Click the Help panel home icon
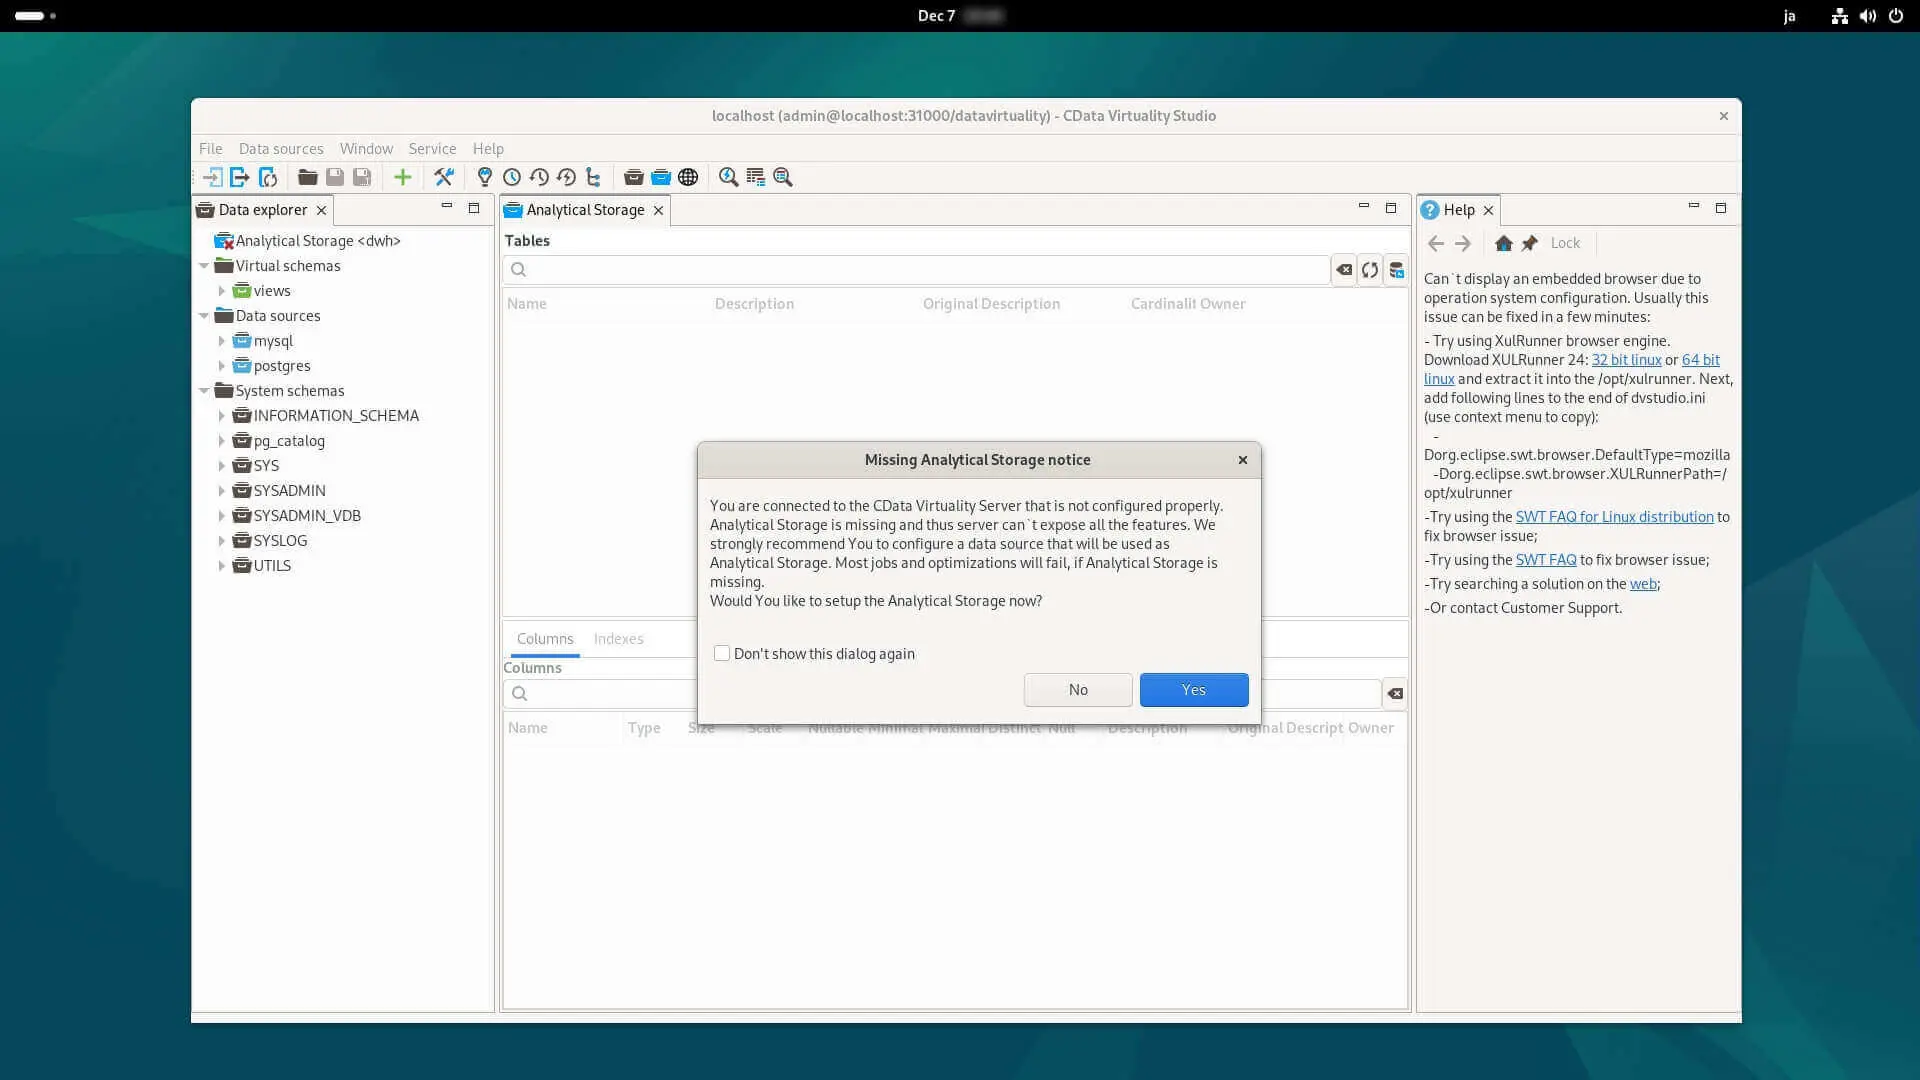This screenshot has width=1920, height=1080. 1503,243
